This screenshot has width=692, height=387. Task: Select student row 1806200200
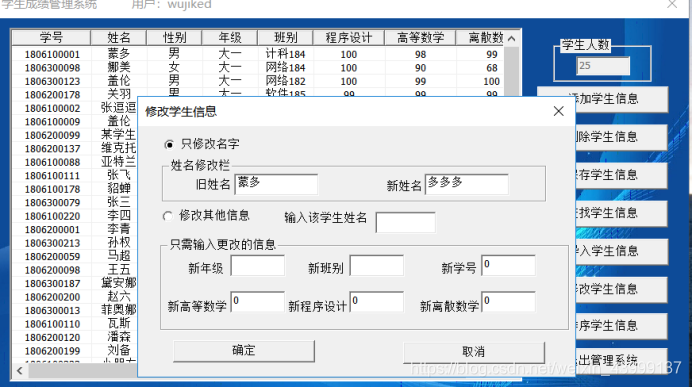pos(75,297)
